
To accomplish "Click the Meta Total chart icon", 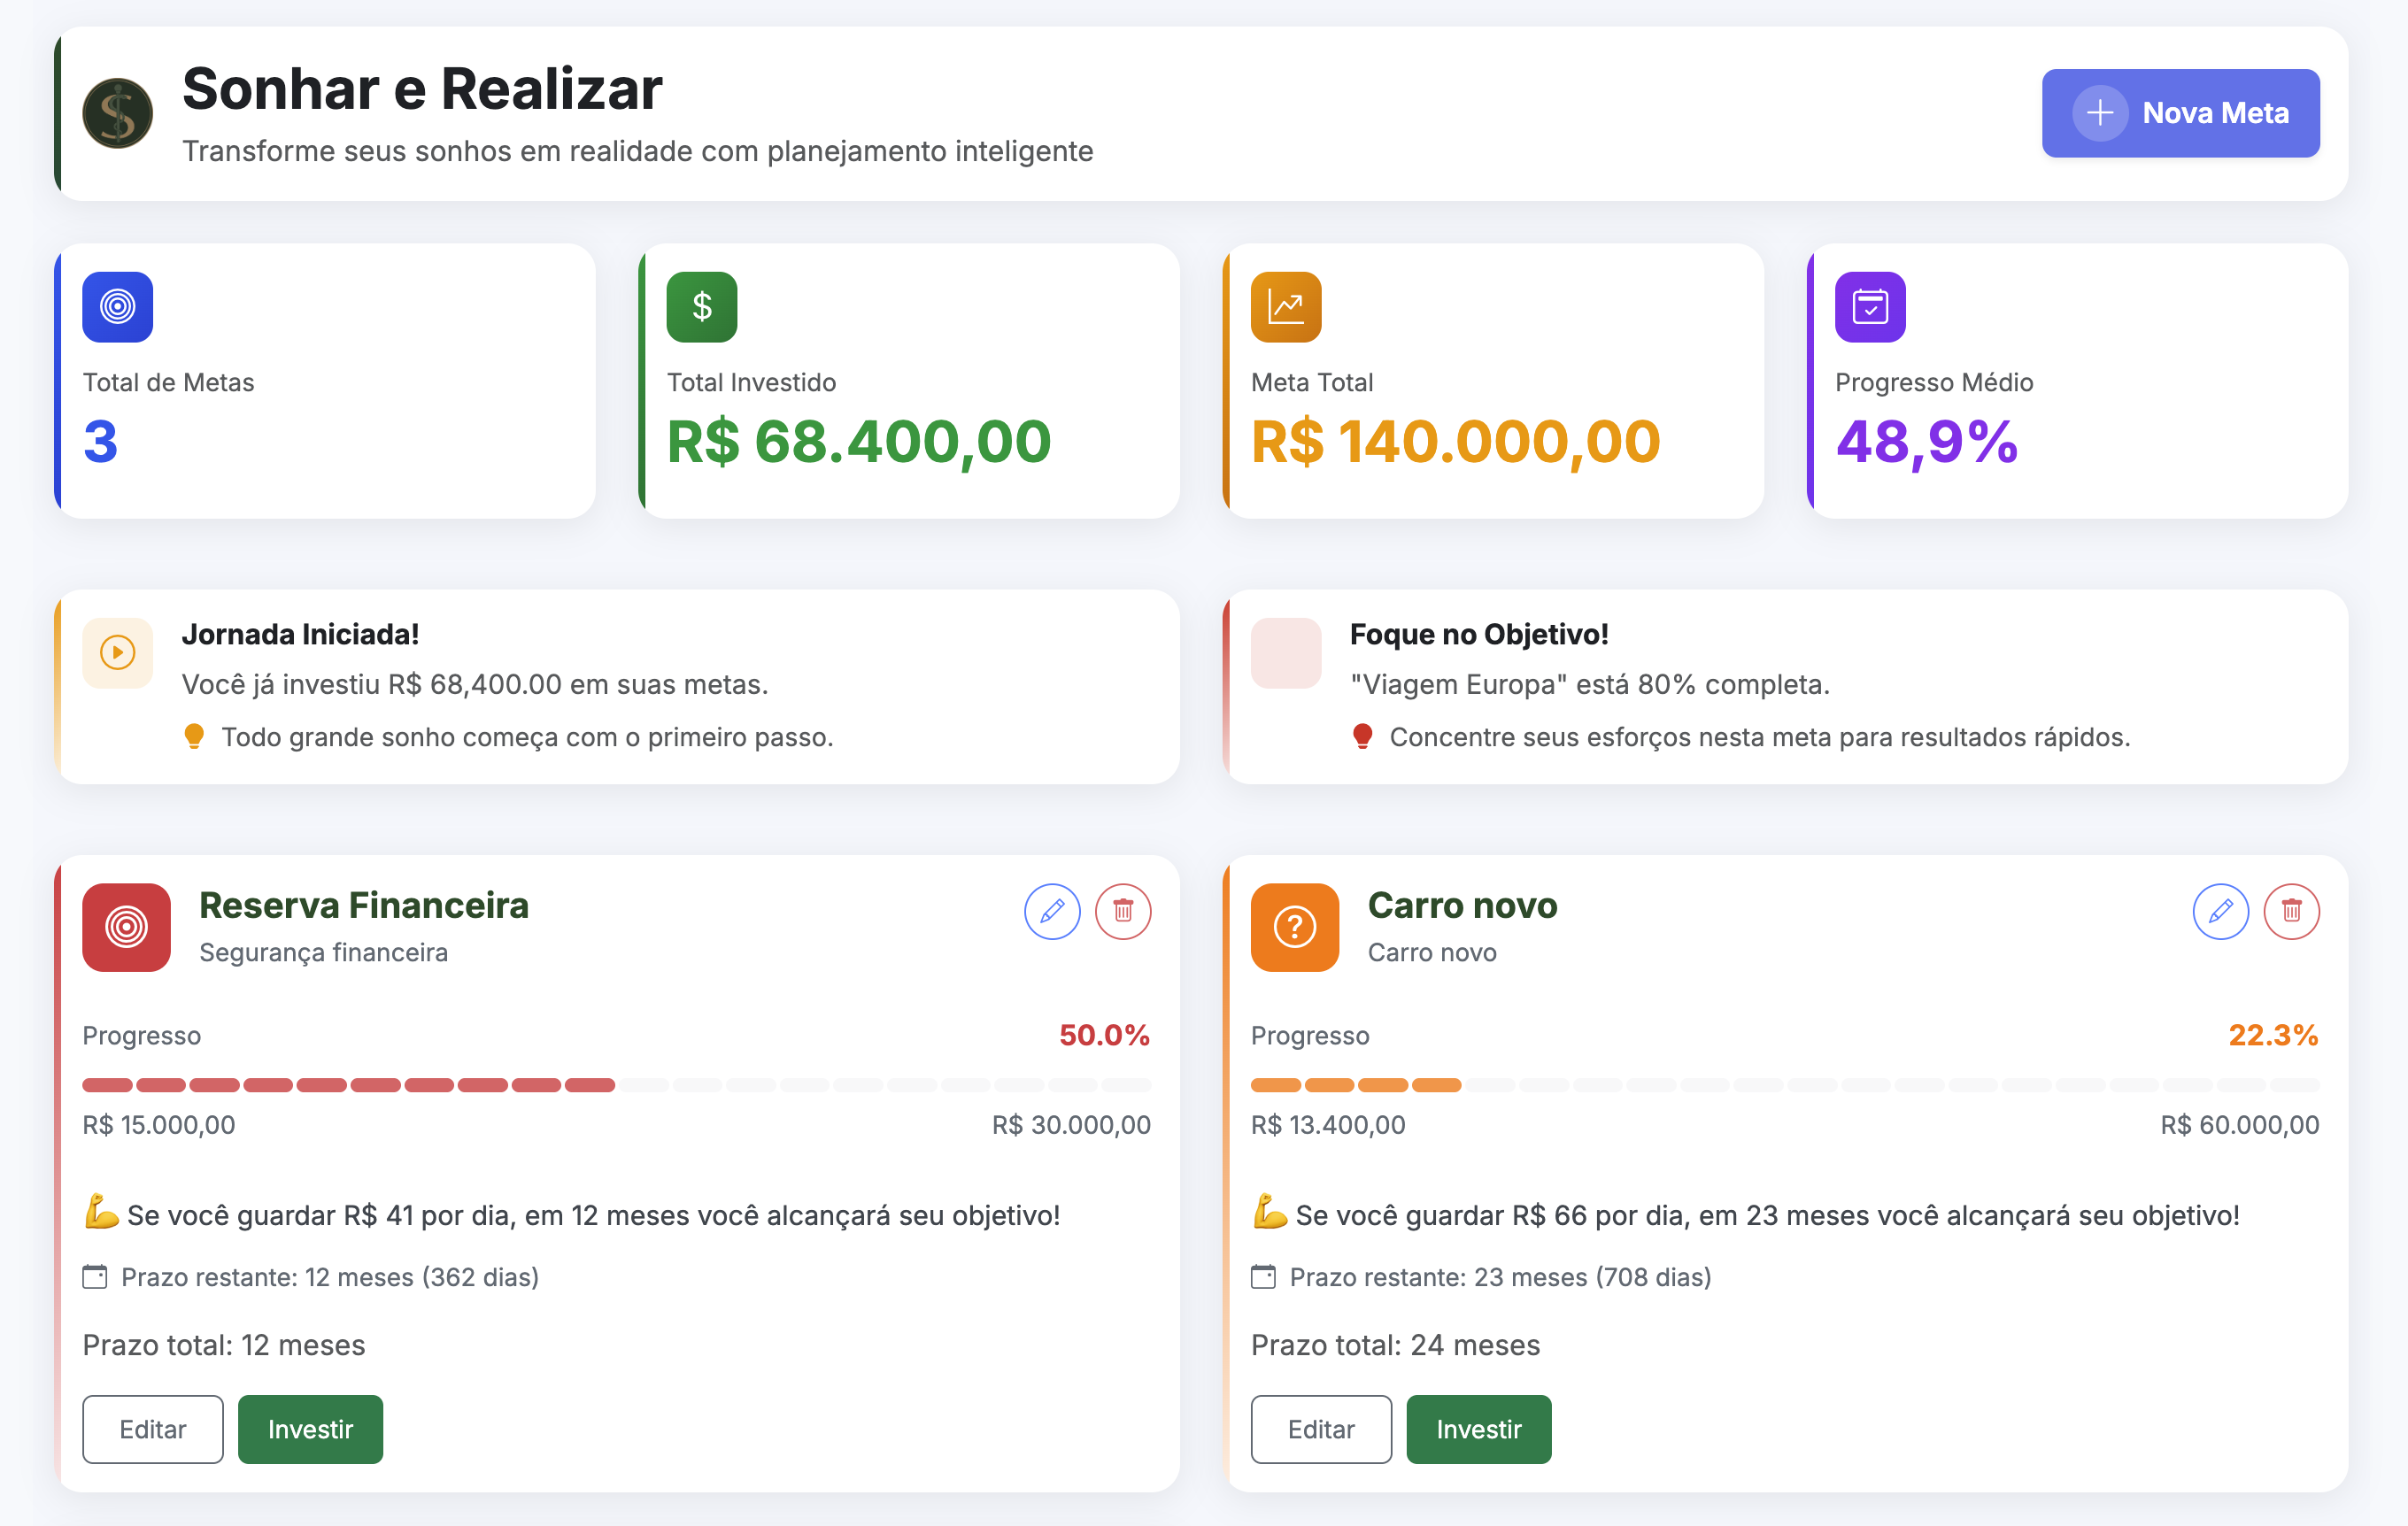I will [1285, 306].
